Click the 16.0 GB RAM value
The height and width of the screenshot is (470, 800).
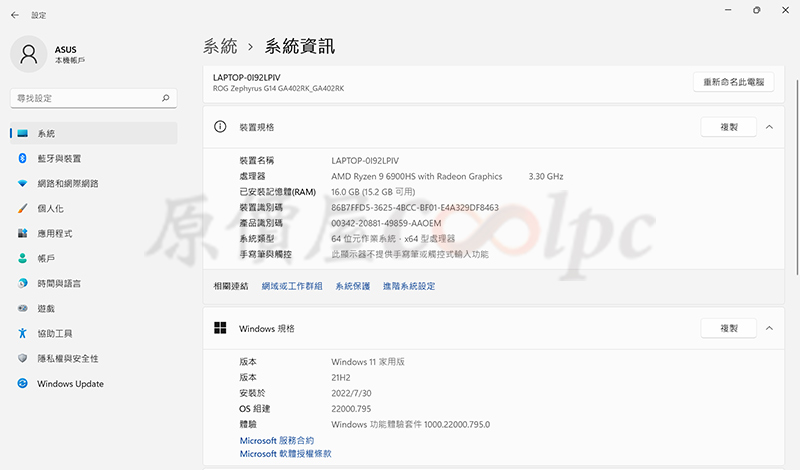click(x=373, y=192)
